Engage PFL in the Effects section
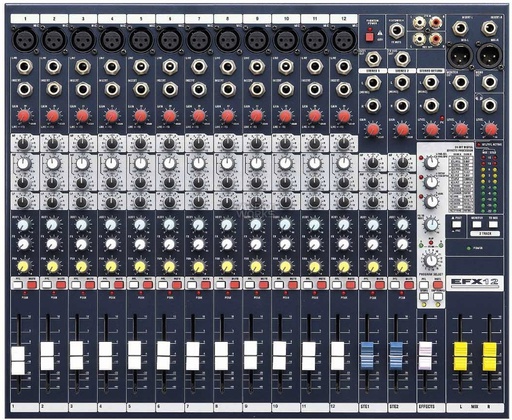 click(424, 285)
